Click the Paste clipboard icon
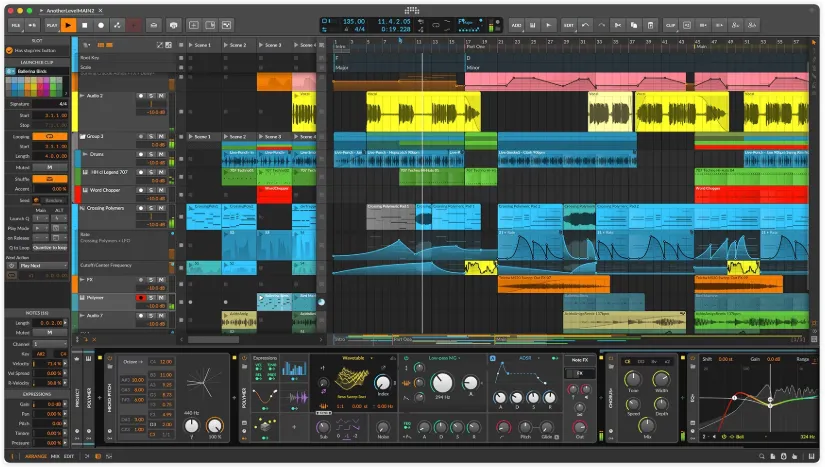 [650, 25]
